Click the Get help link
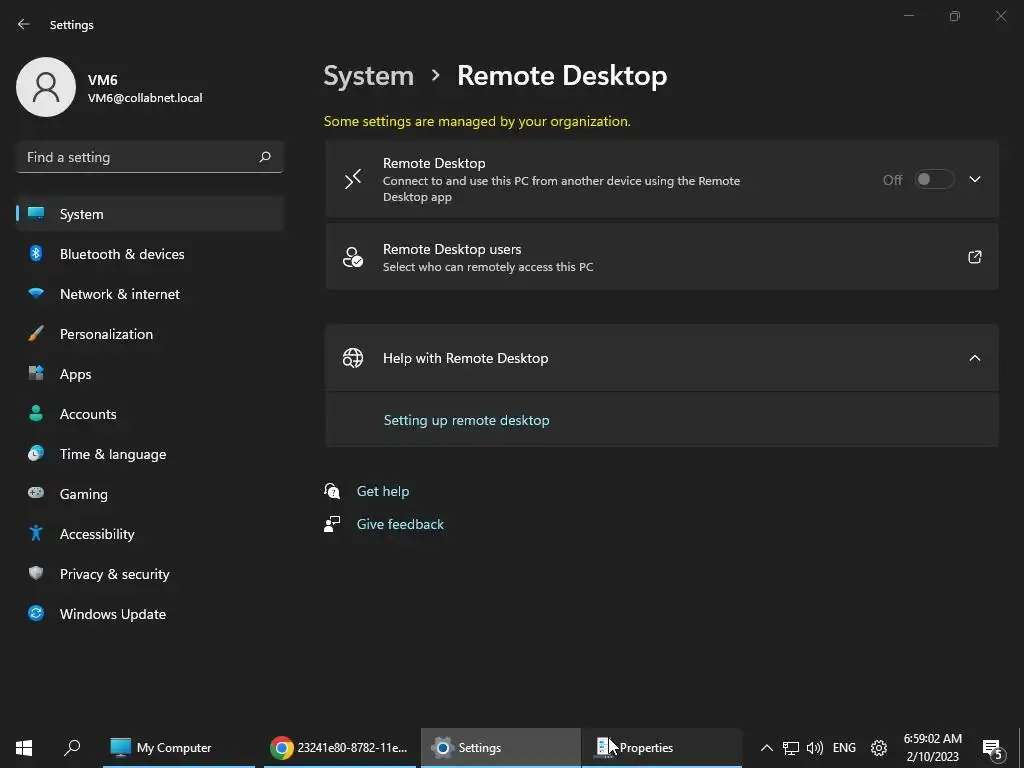The height and width of the screenshot is (768, 1024). pos(383,491)
